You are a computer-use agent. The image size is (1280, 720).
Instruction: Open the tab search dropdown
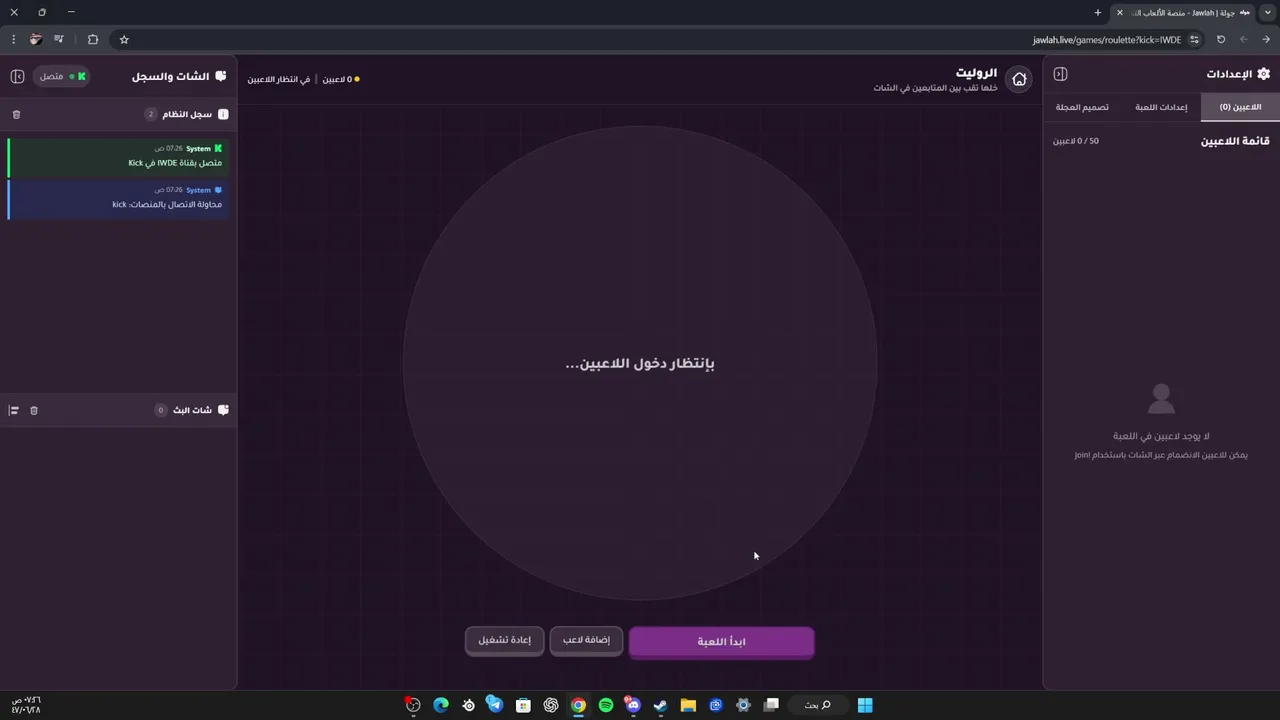1268,12
